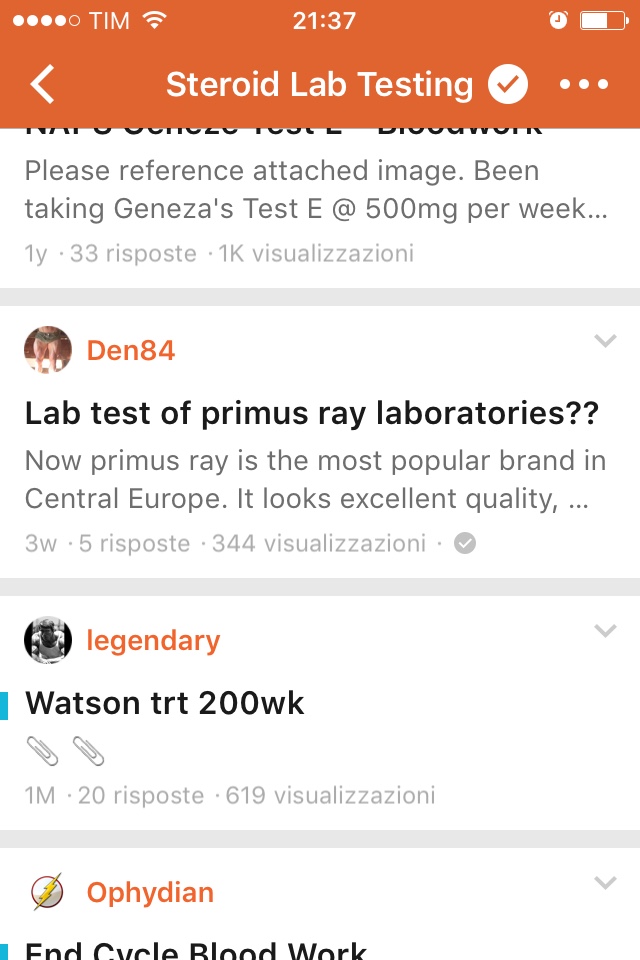Open the Den84 username link
This screenshot has height=960, width=640.
[131, 350]
